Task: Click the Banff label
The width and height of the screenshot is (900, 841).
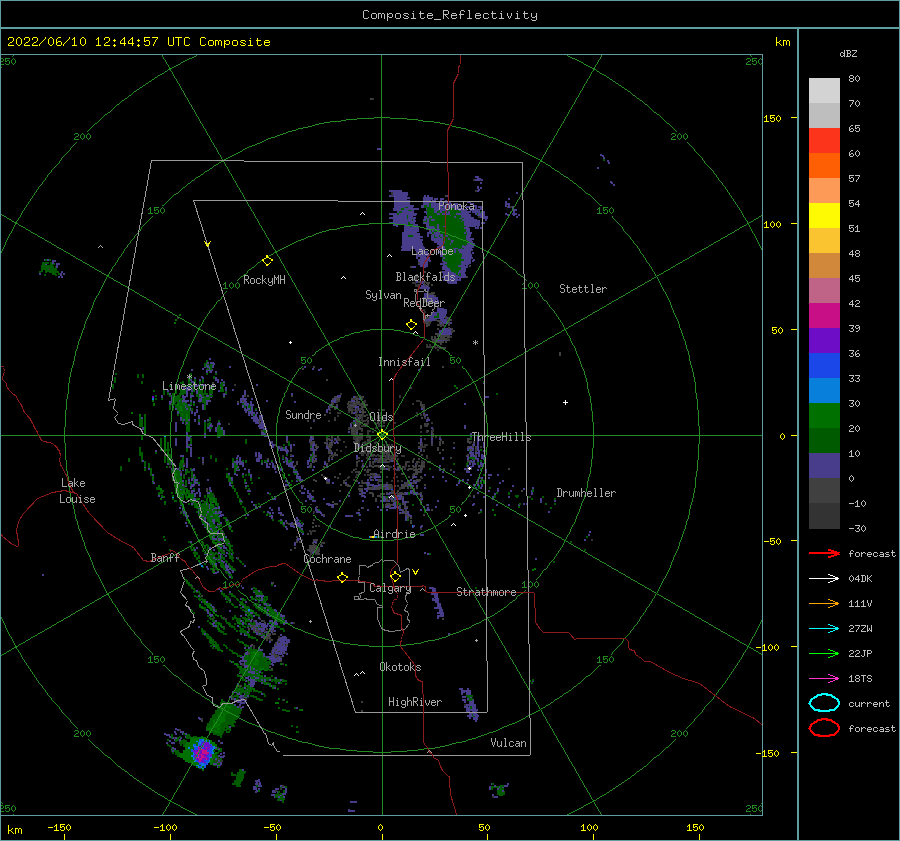Action: [165, 557]
